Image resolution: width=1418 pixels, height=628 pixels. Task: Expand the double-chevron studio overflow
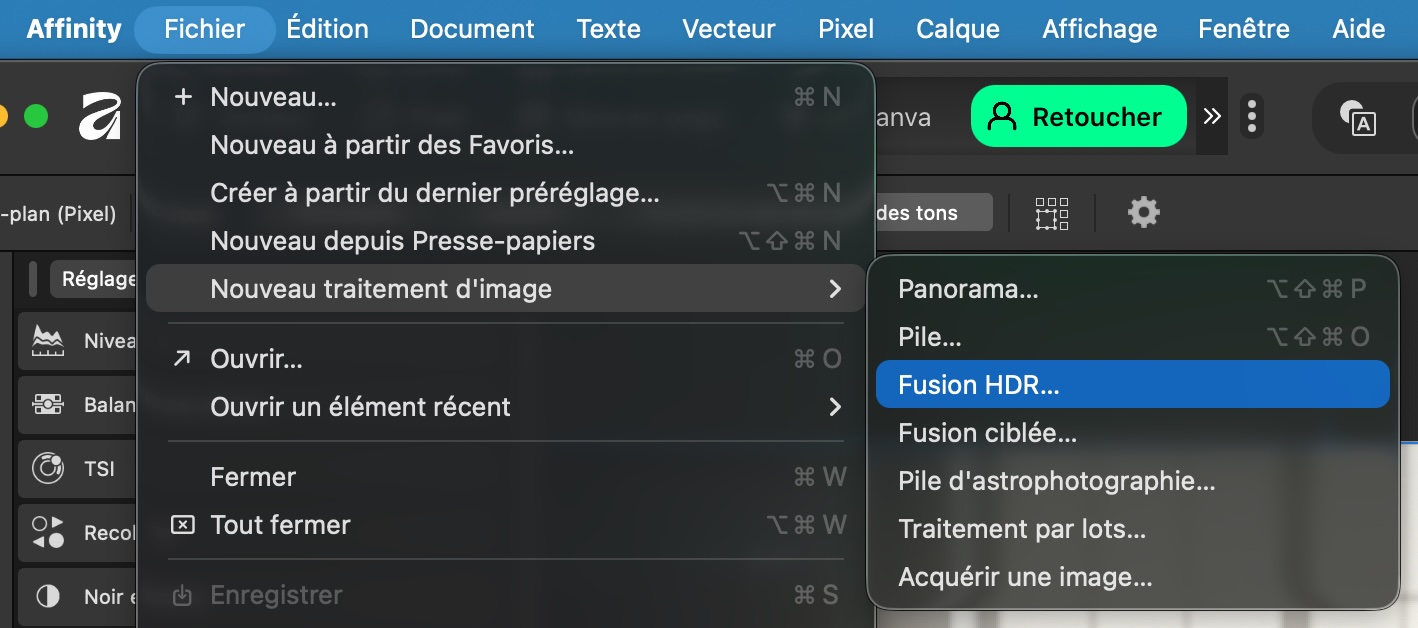point(1212,117)
